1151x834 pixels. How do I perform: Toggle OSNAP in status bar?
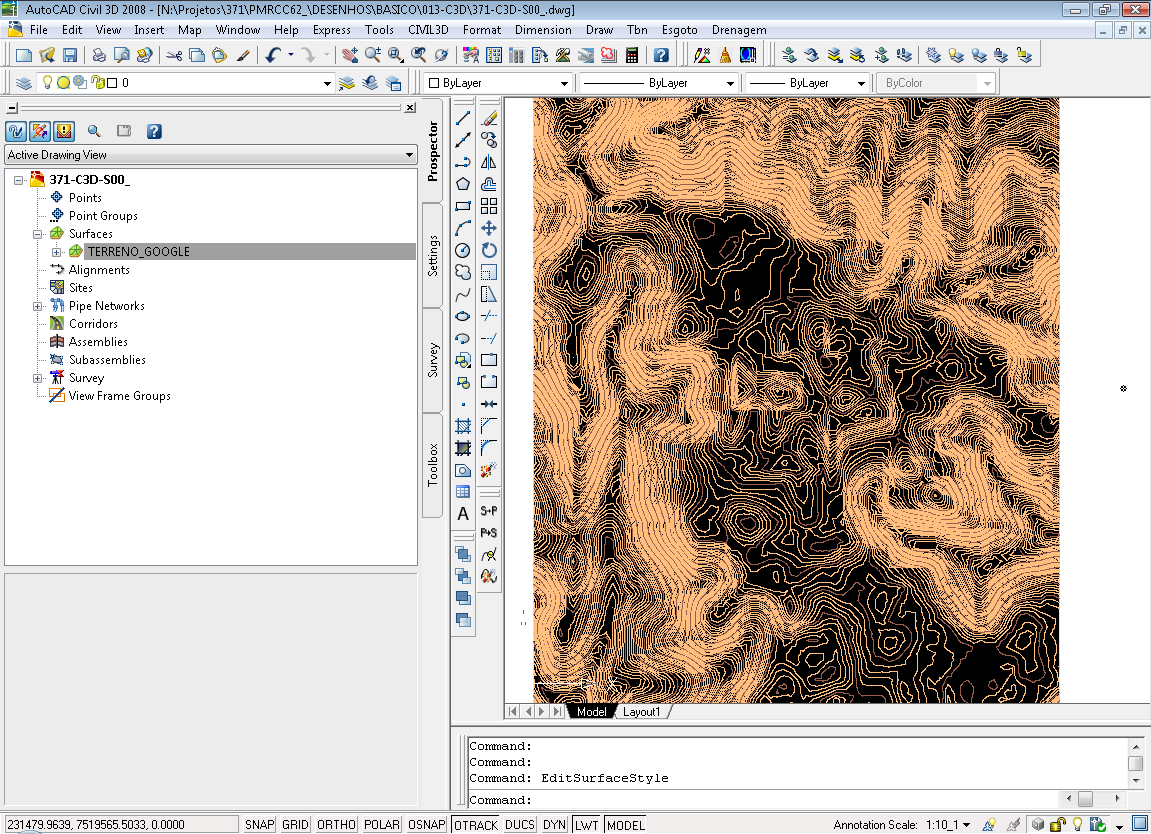click(x=426, y=825)
